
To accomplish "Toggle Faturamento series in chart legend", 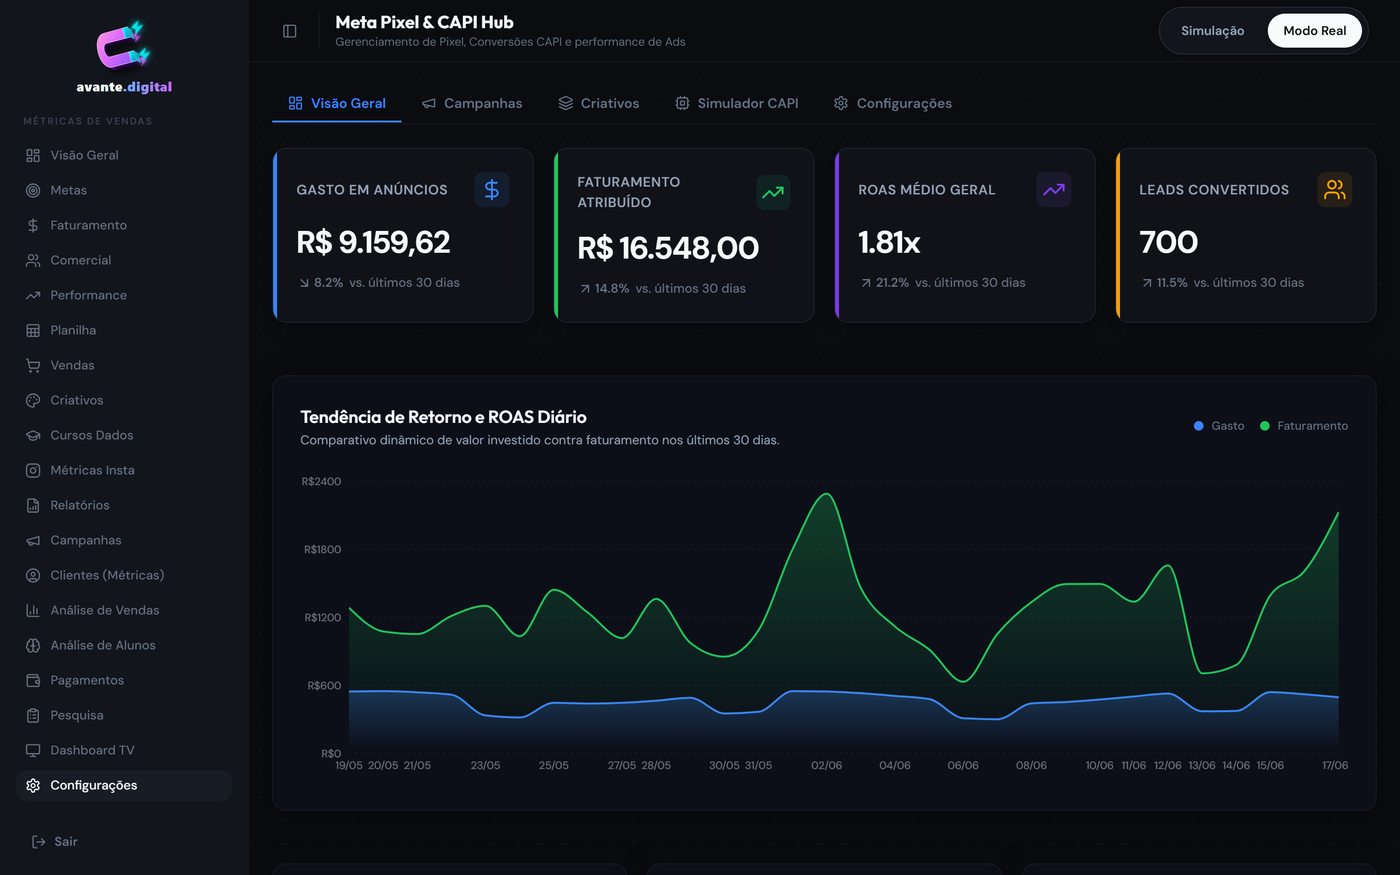I will [x=1304, y=426].
